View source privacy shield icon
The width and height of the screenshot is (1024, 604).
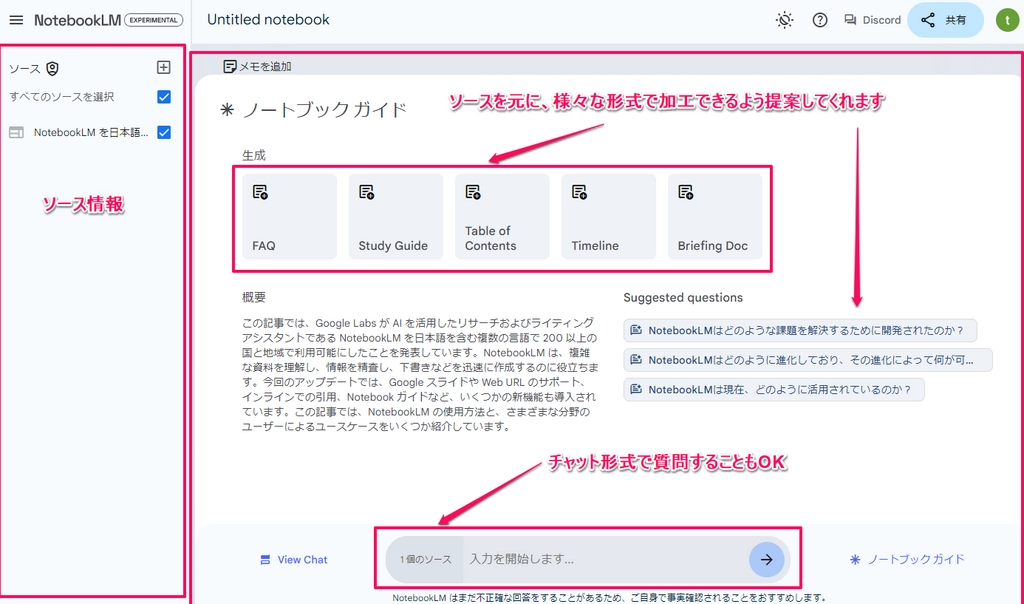click(x=52, y=69)
